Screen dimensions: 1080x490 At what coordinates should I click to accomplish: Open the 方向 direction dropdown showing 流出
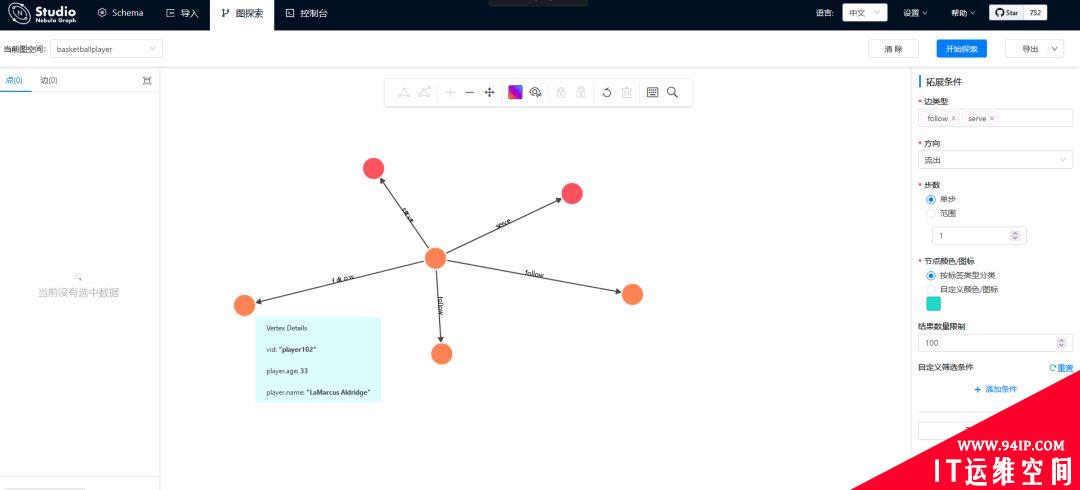995,160
